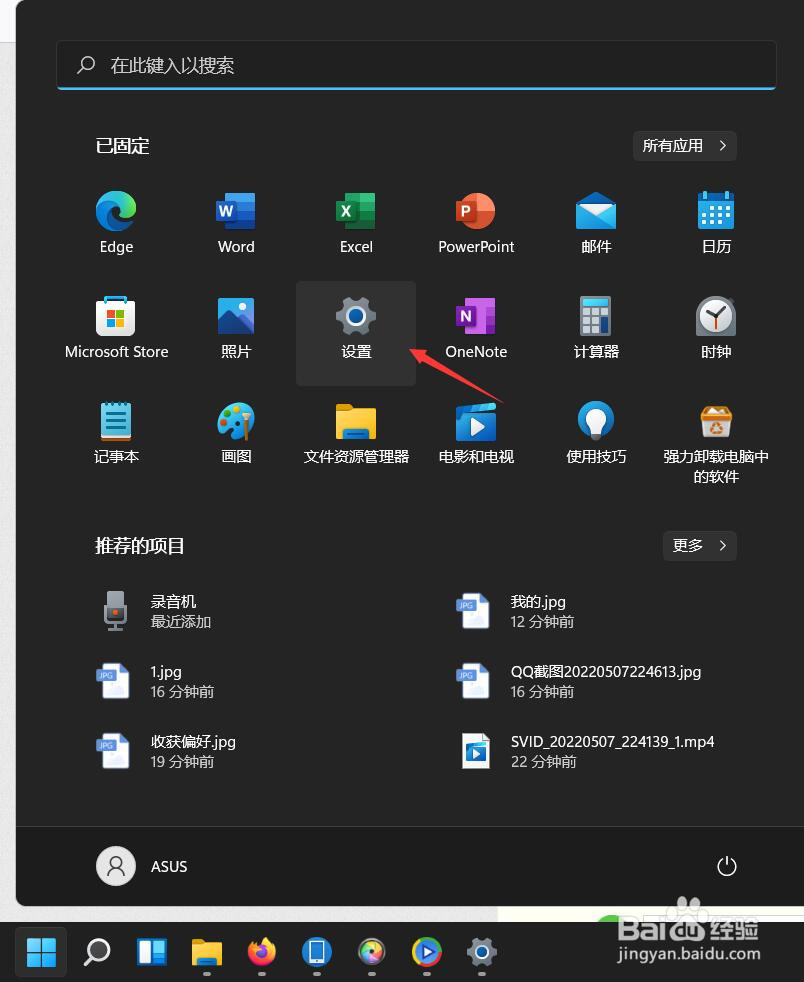Launch OneNote from pinned apps
This screenshot has height=982, width=804.
(x=476, y=329)
